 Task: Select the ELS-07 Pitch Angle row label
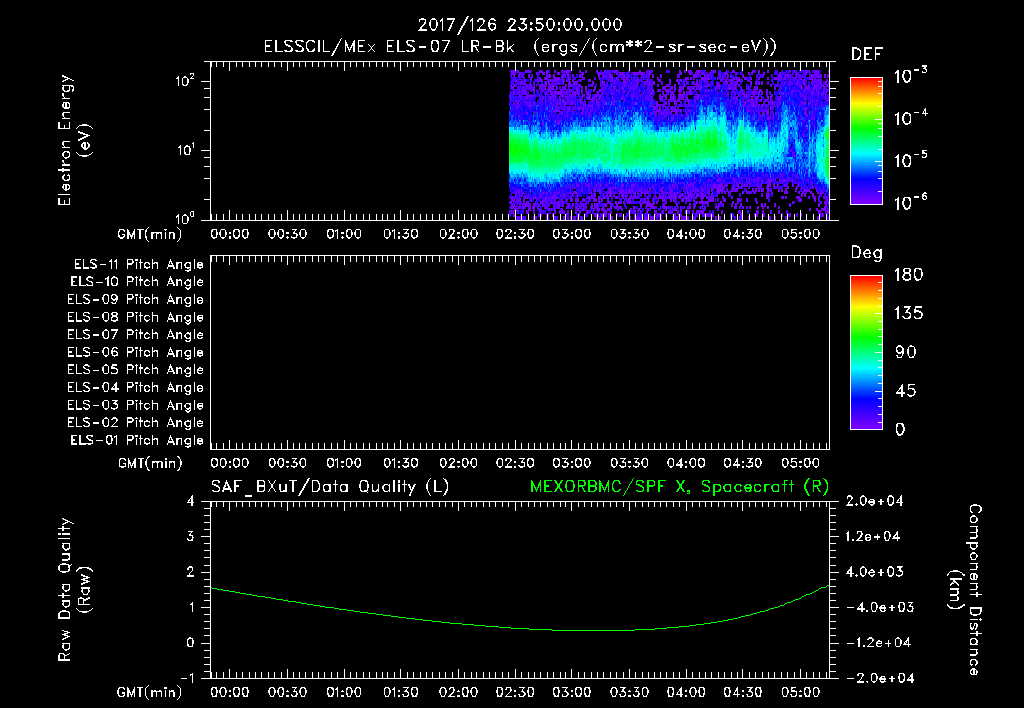click(135, 334)
